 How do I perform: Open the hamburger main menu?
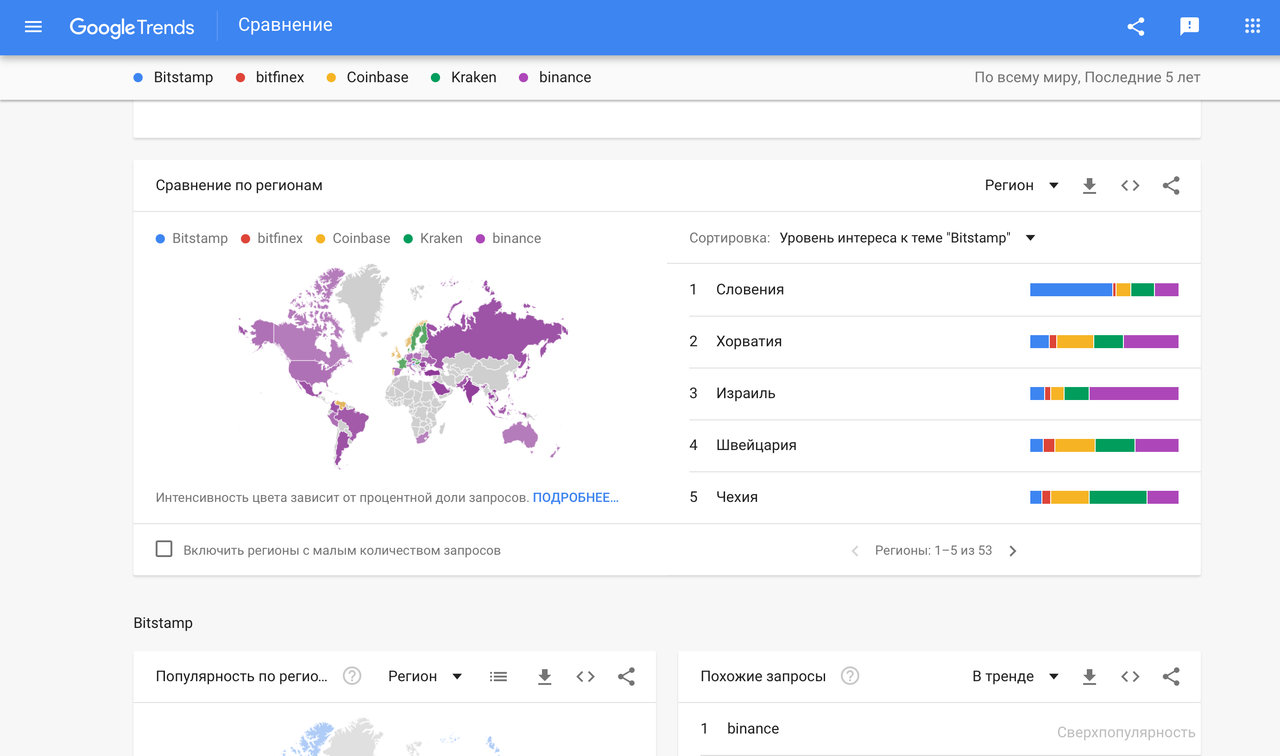[x=33, y=27]
